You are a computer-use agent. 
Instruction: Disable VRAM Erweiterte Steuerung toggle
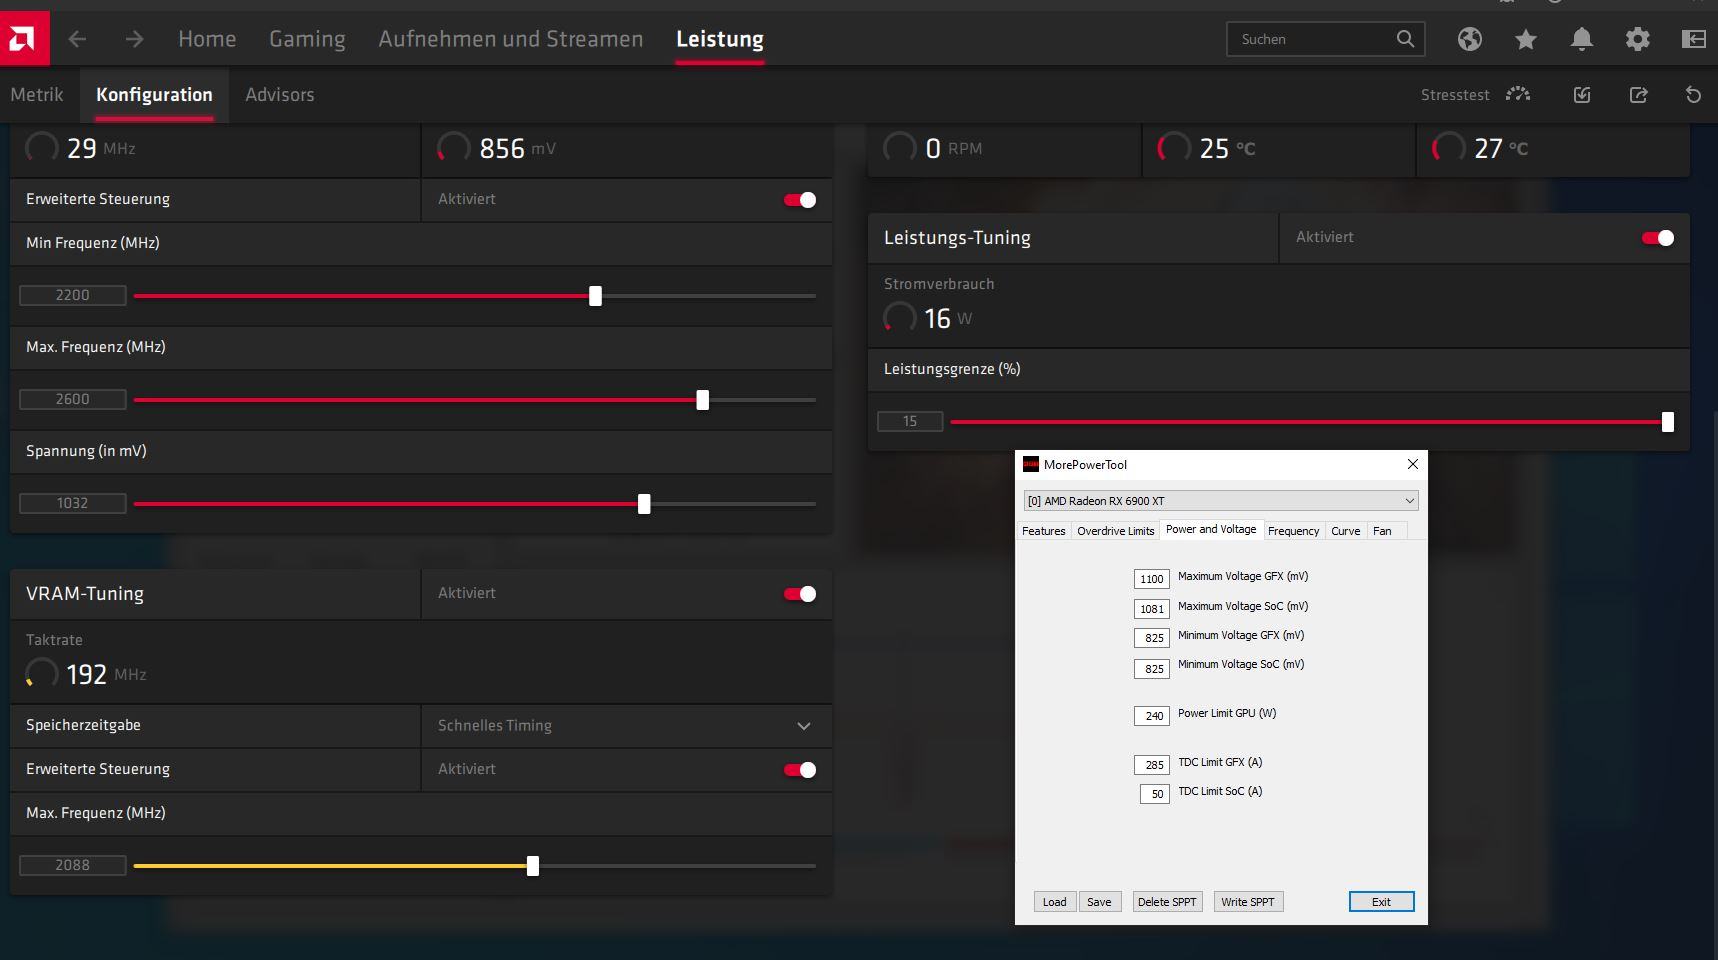800,770
